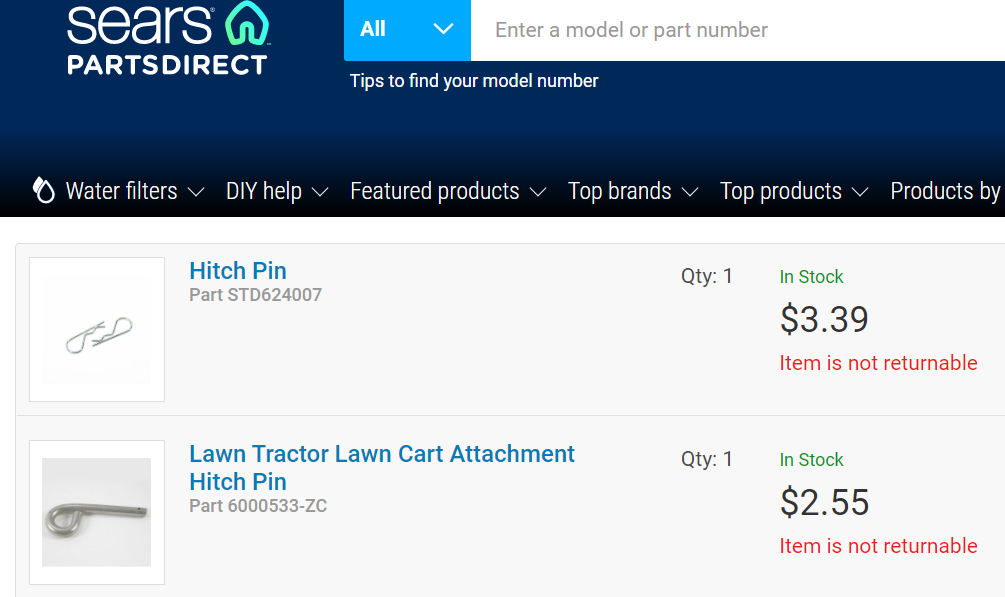Click the $3.39 price label

824,320
